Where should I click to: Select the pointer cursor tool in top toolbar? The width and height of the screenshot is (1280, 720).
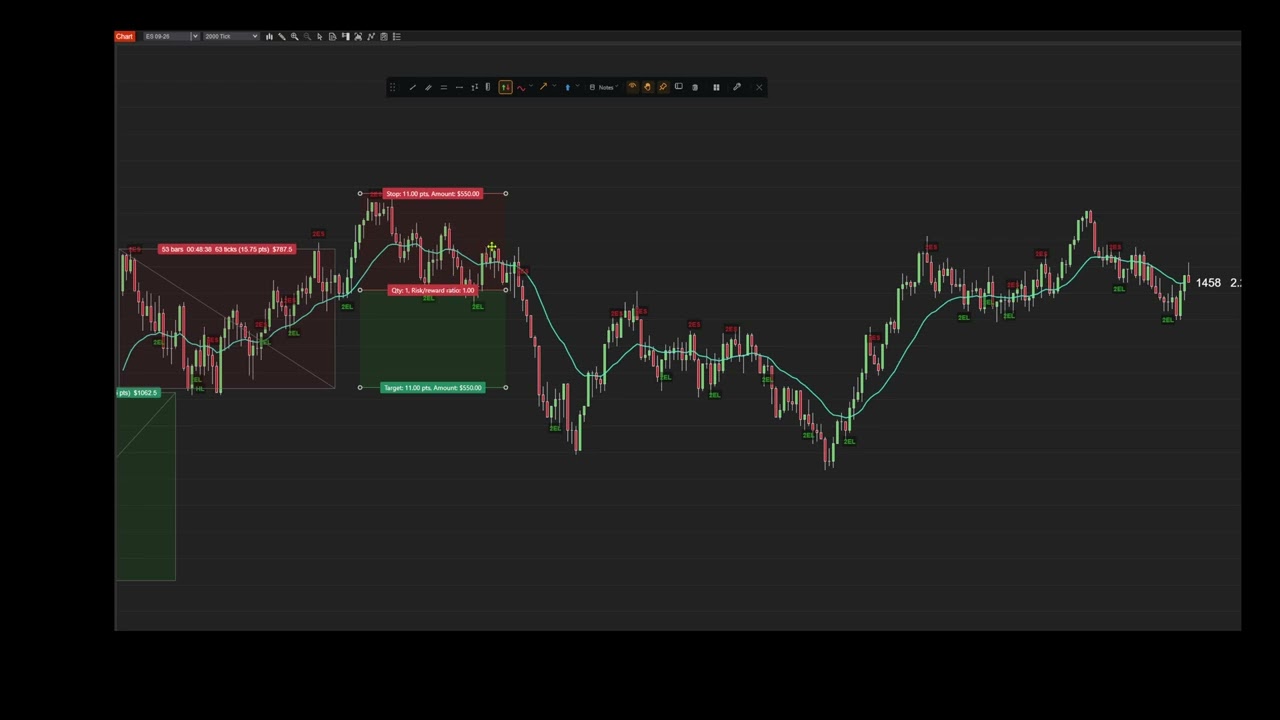click(320, 36)
